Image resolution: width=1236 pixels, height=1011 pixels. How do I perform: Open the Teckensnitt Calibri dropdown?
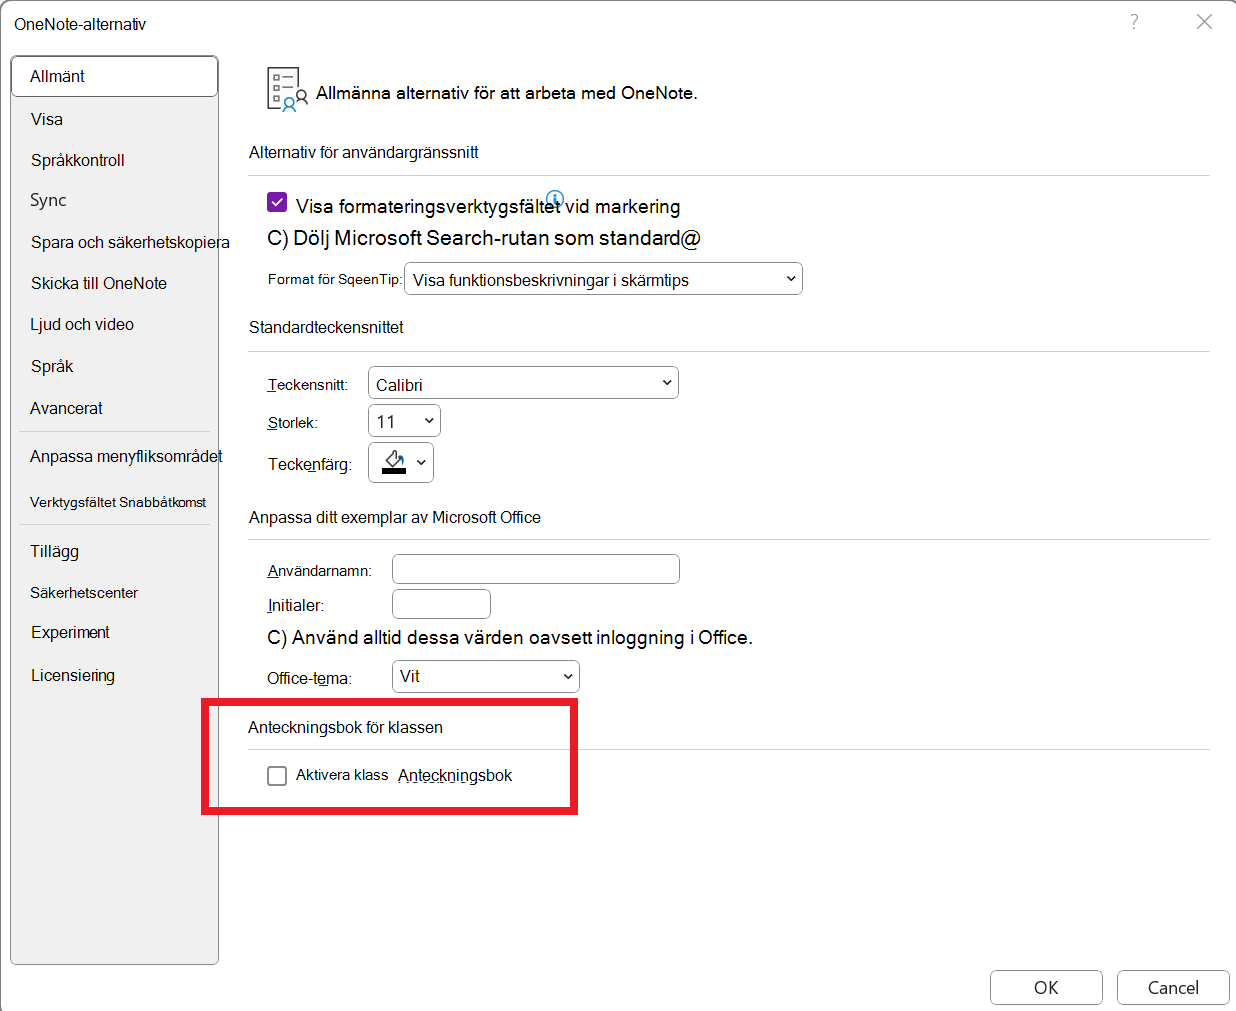click(x=523, y=383)
